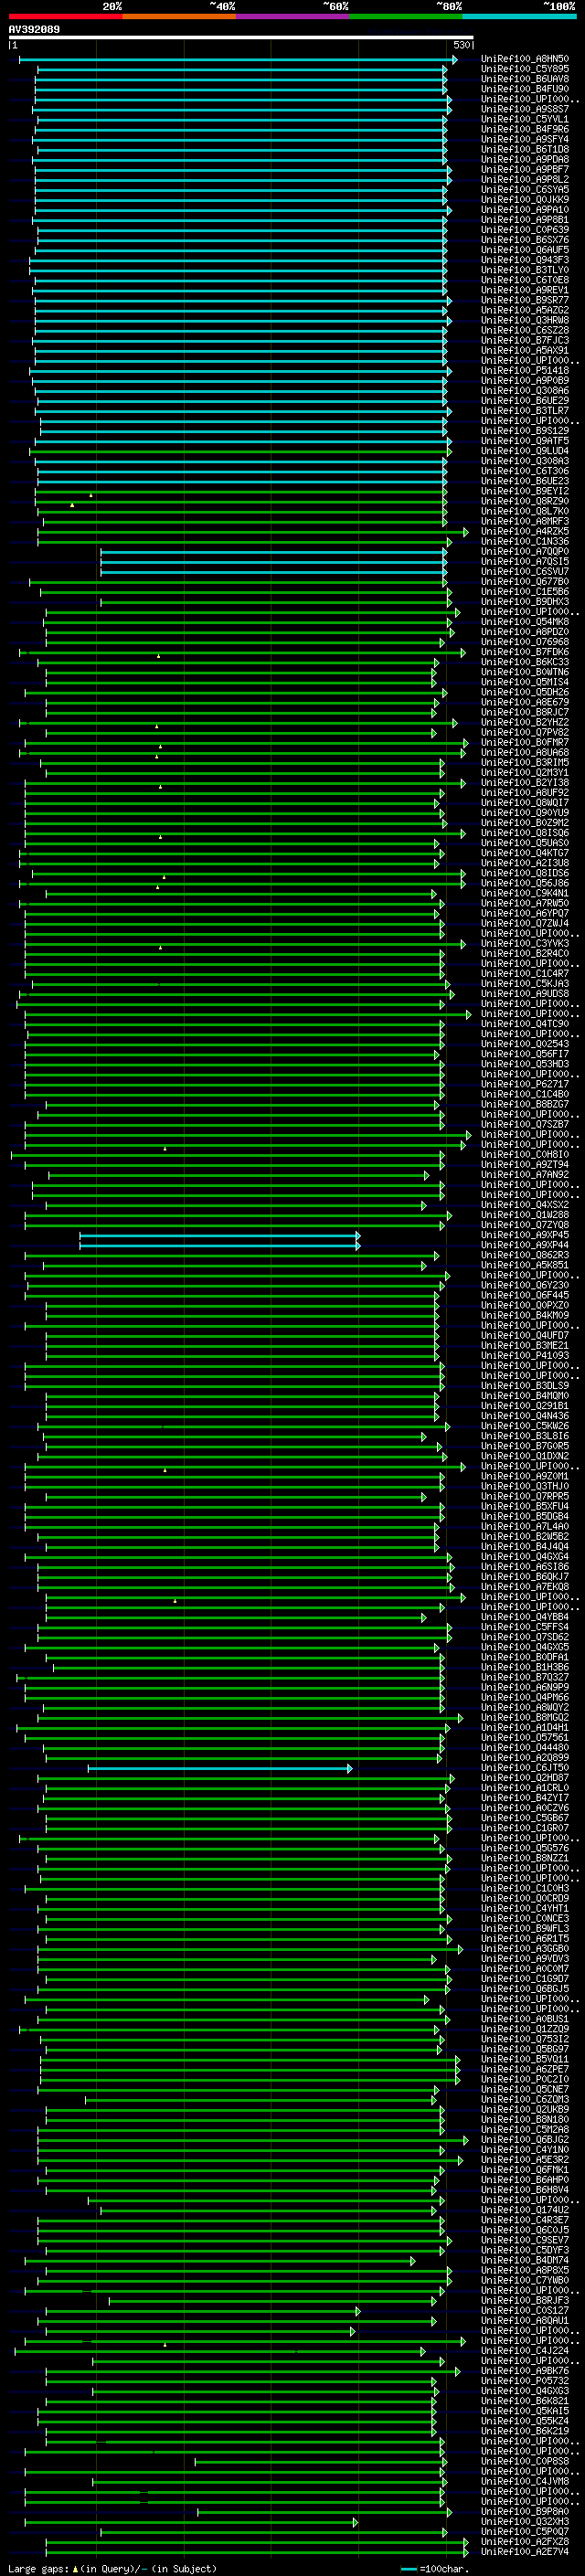Select the UniRef100_Q1DXN2 label
Image resolution: width=585 pixels, height=2576 pixels.
525,1456
